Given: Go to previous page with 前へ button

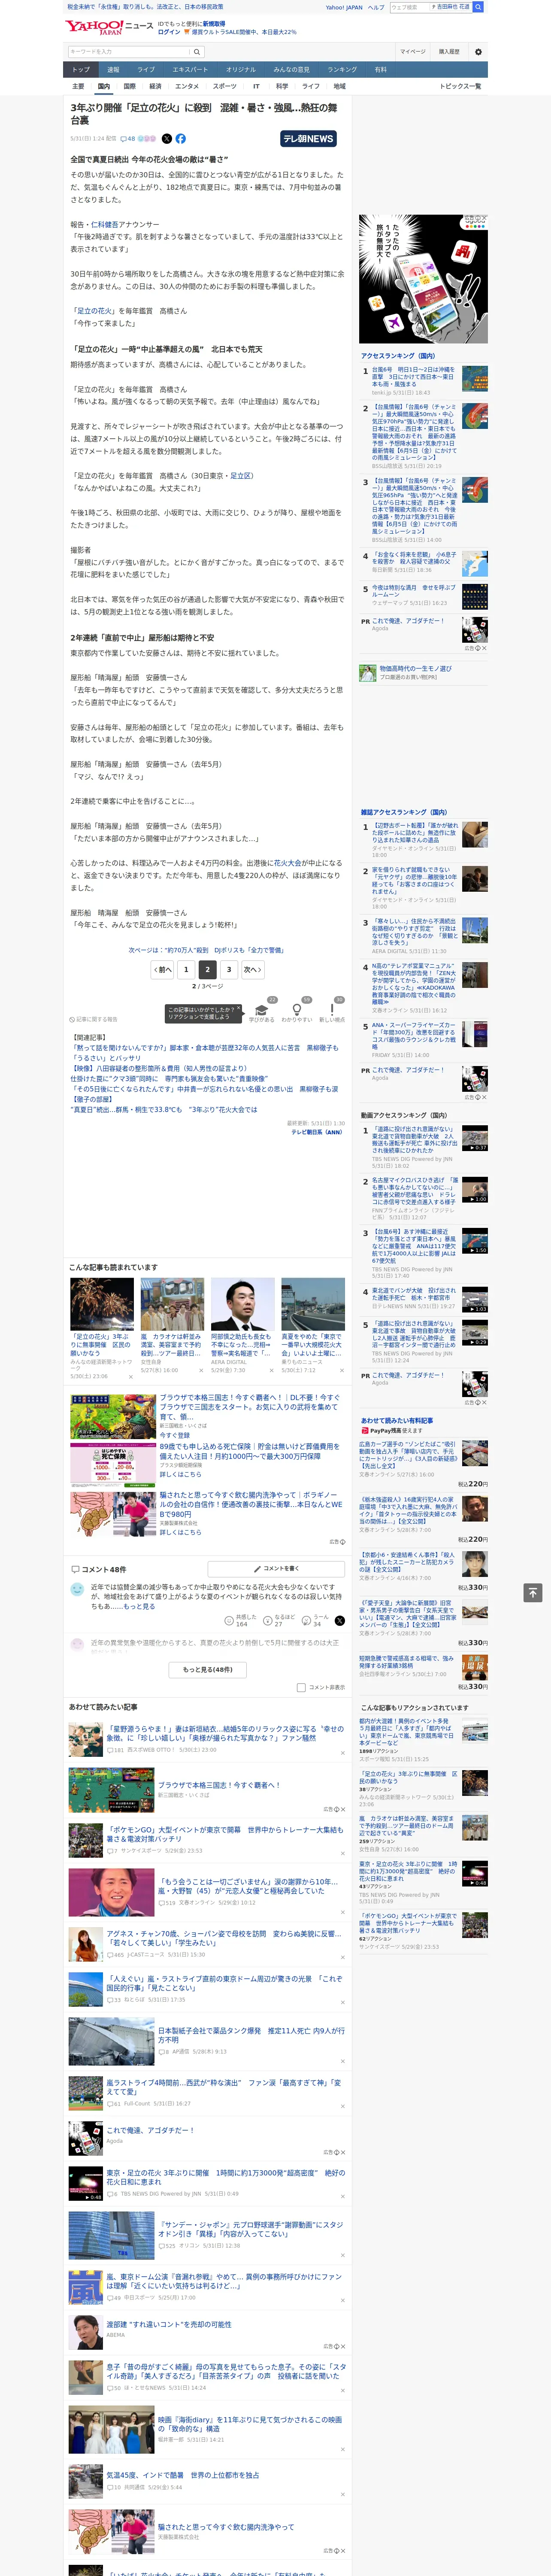Looking at the screenshot, I should (x=162, y=969).
